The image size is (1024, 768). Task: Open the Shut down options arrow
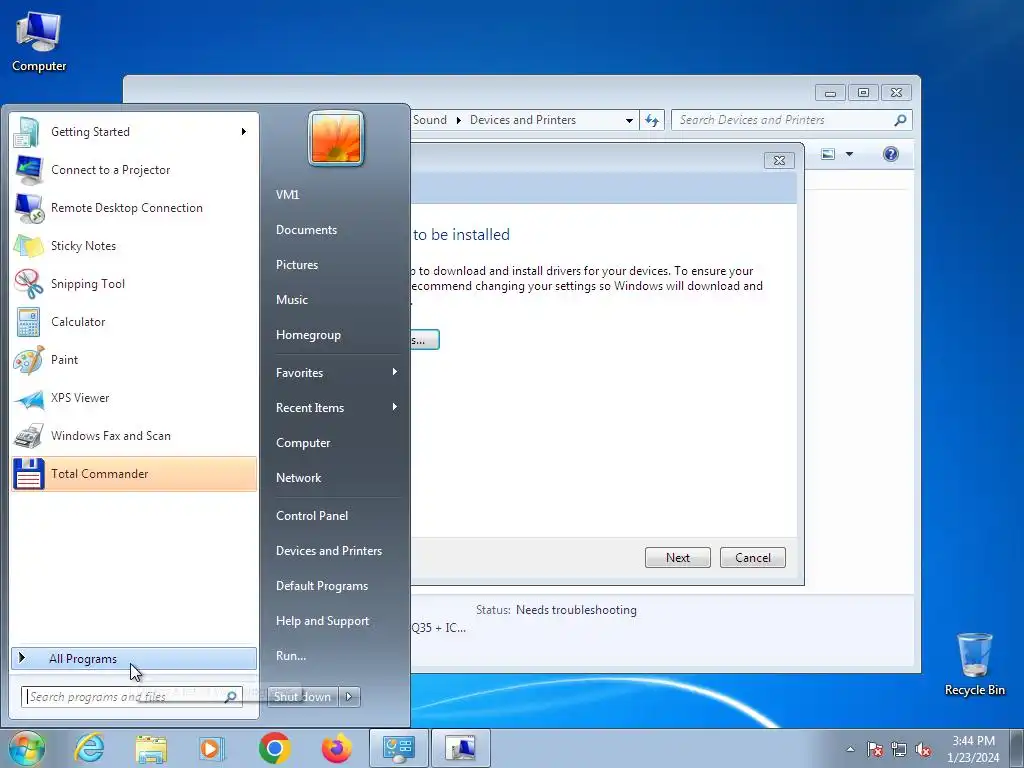pyautogui.click(x=349, y=697)
